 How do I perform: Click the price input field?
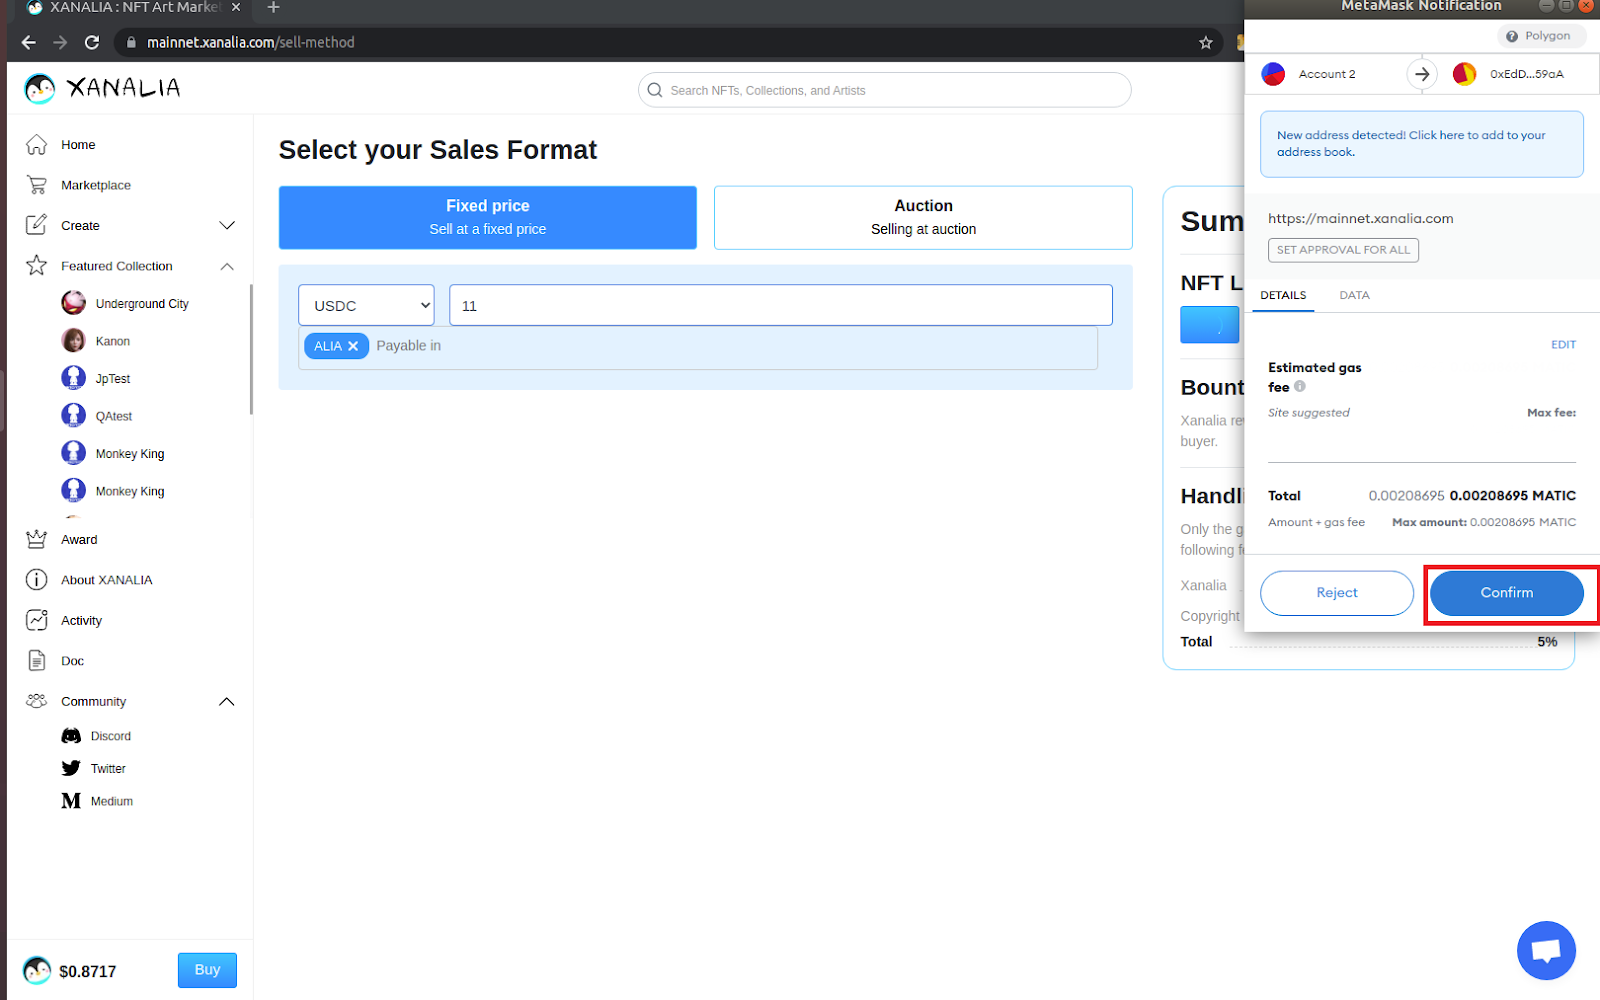pyautogui.click(x=781, y=305)
